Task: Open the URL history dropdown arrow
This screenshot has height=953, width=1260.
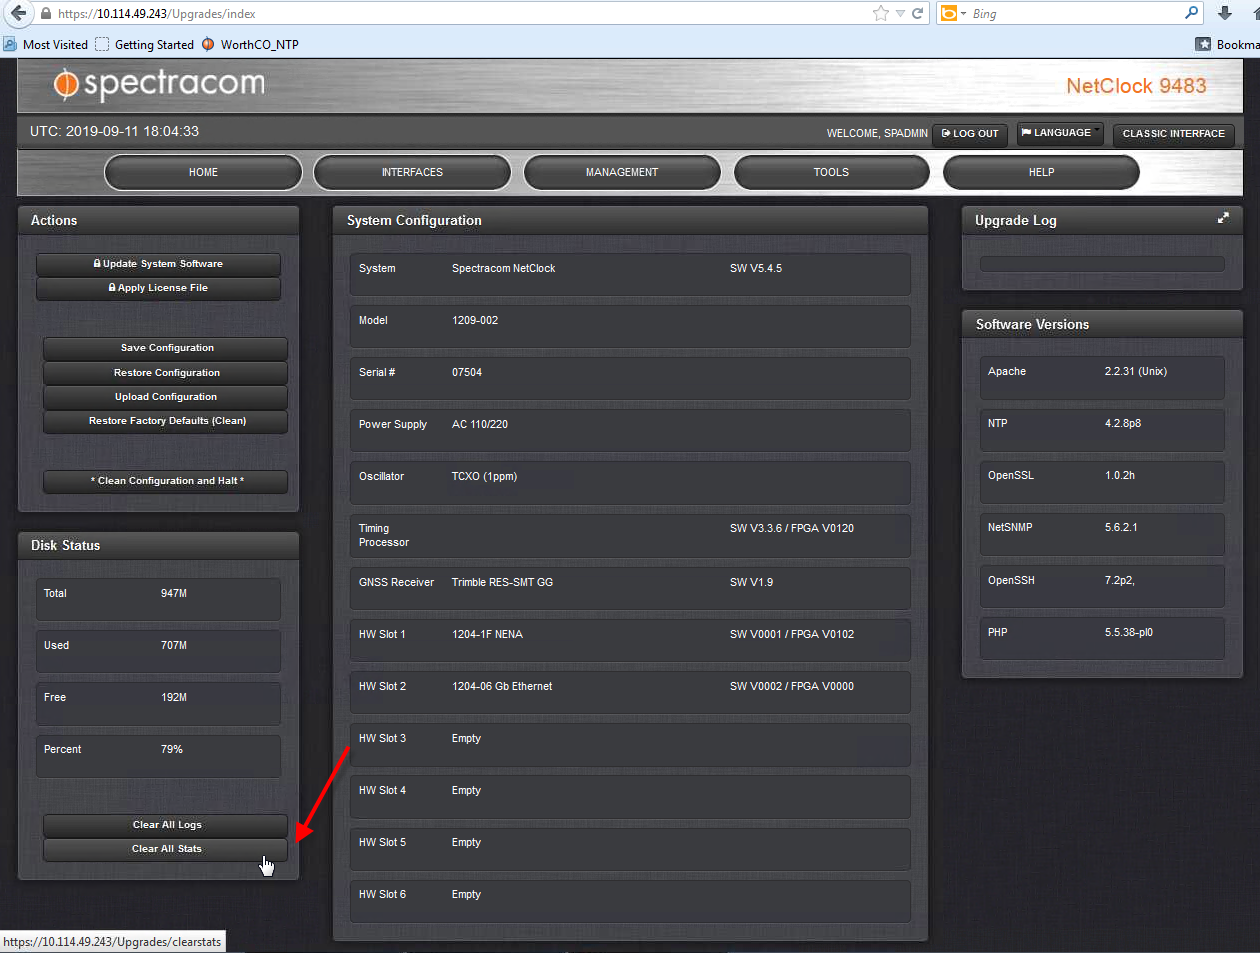Action: pyautogui.click(x=901, y=14)
